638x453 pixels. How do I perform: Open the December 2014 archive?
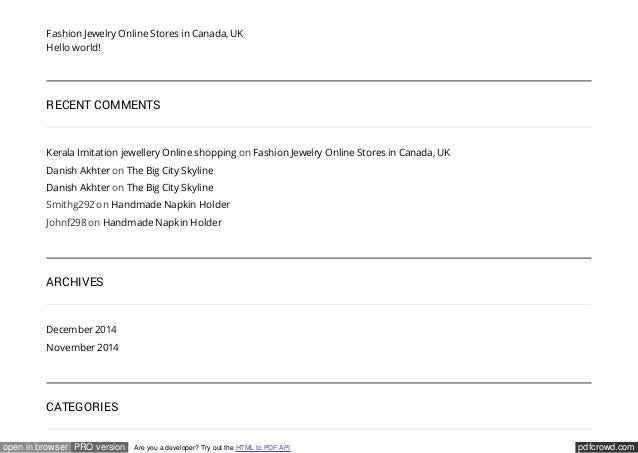coord(81,329)
